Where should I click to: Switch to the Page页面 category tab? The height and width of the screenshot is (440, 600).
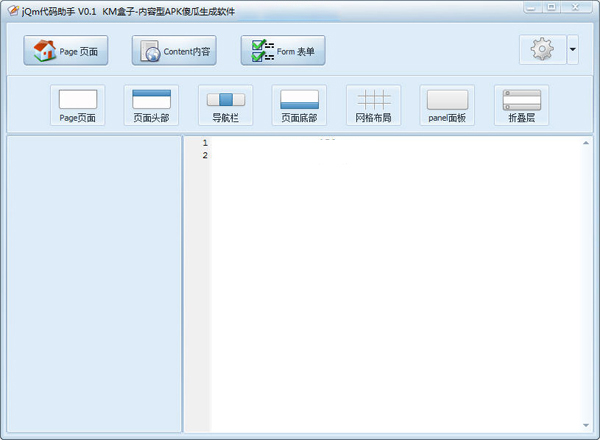(66, 50)
